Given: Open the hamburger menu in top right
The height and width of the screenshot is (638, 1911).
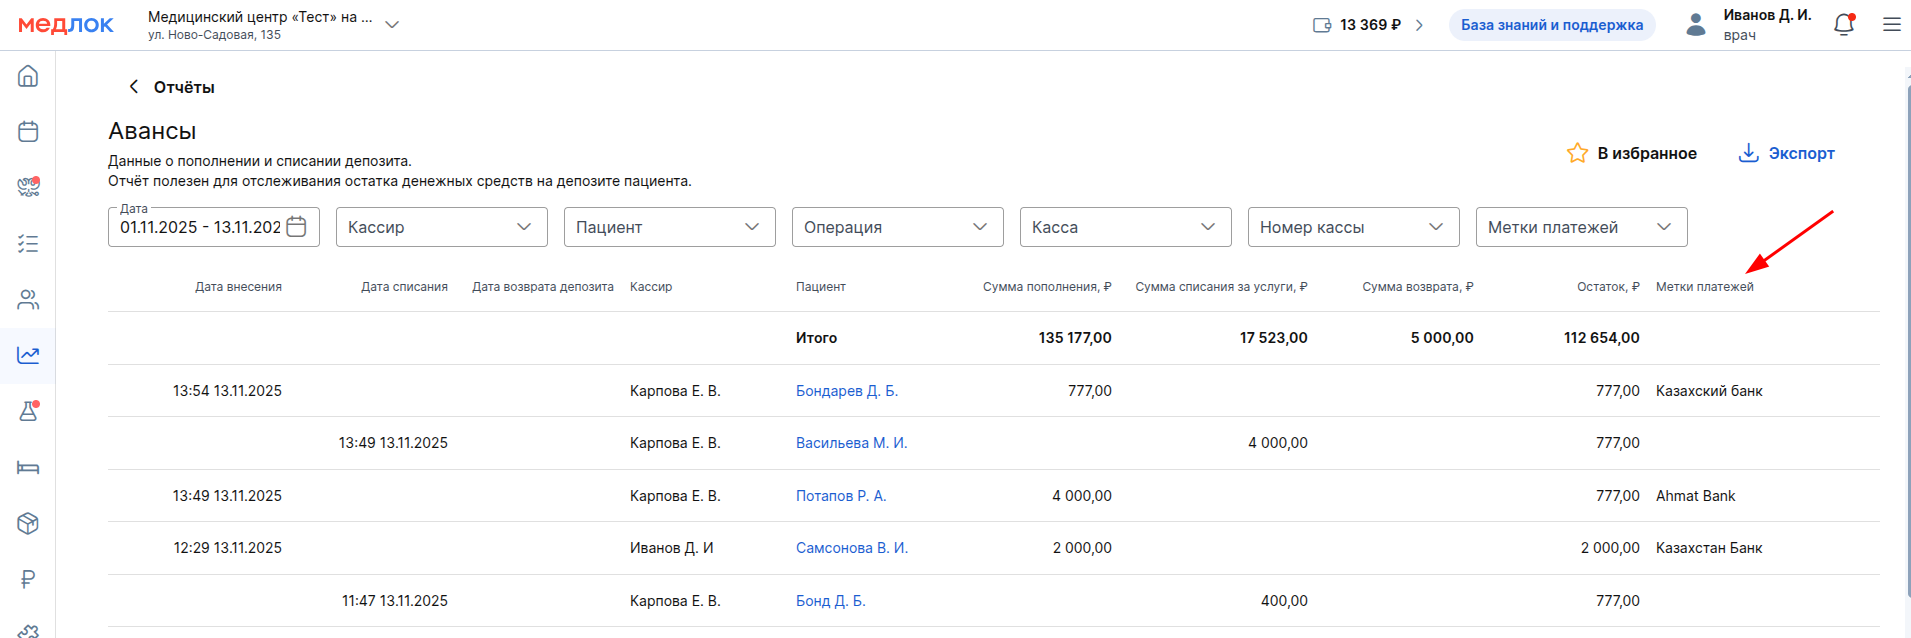Looking at the screenshot, I should [1891, 25].
